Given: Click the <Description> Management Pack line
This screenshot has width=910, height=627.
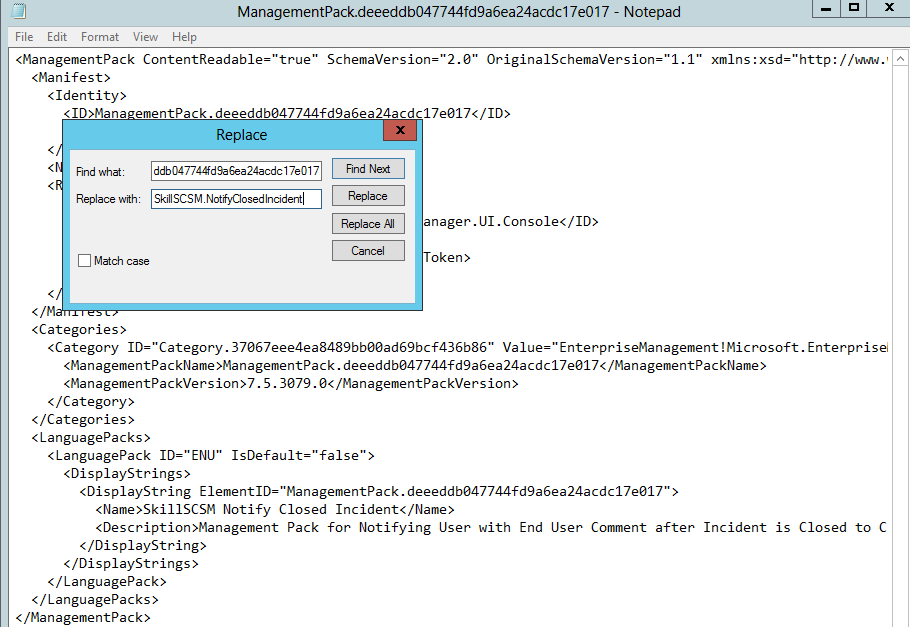Looking at the screenshot, I should pos(491,527).
